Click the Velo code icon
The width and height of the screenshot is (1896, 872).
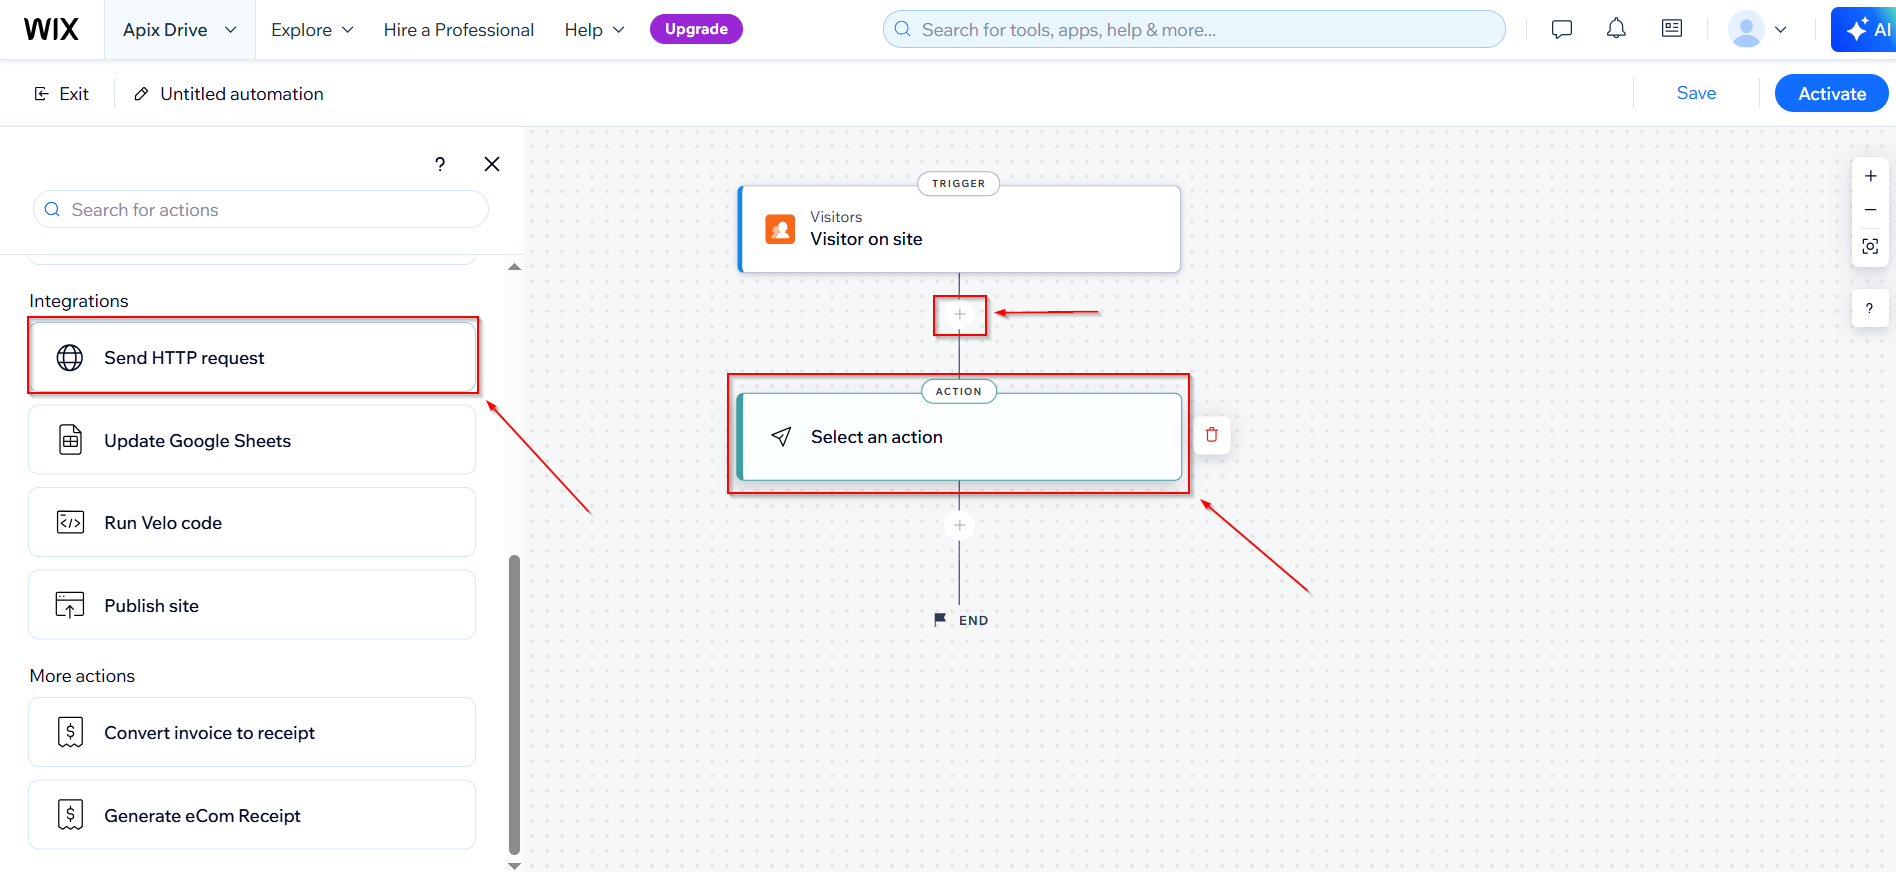(x=70, y=523)
